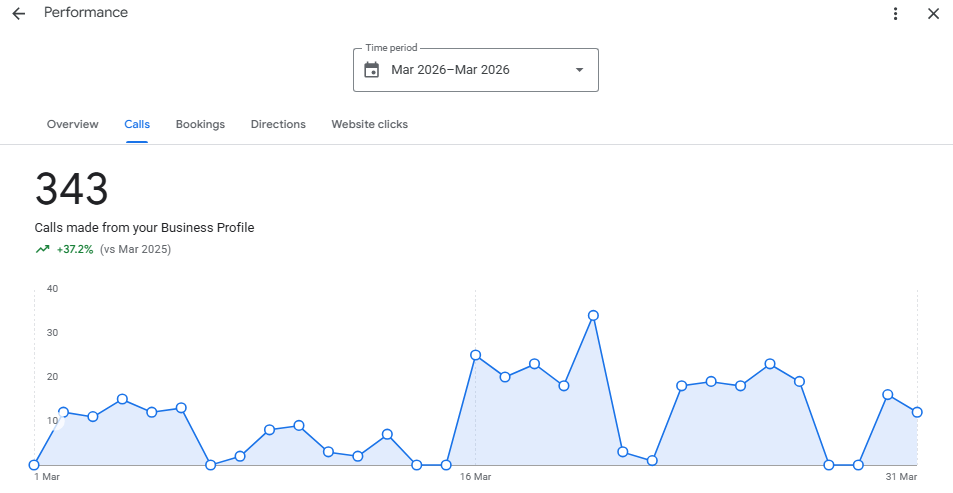This screenshot has height=493, width=953.
Task: Open the Bookings tab
Action: [x=200, y=124]
